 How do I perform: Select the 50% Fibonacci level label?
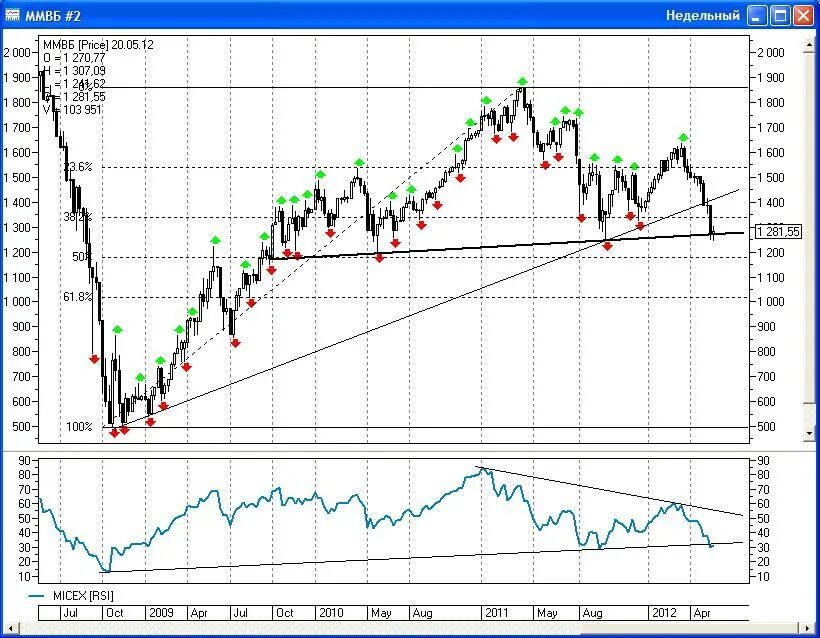[x=82, y=257]
